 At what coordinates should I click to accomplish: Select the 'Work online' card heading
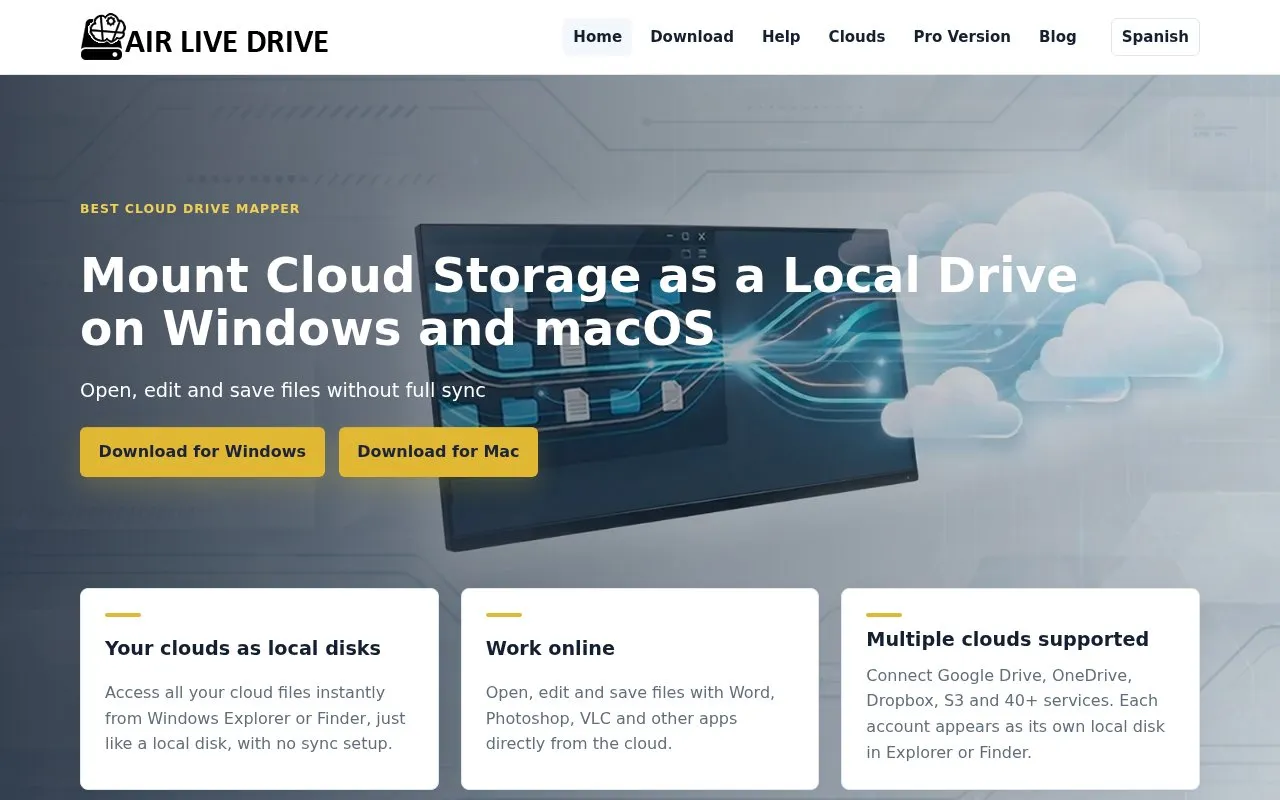tap(550, 648)
